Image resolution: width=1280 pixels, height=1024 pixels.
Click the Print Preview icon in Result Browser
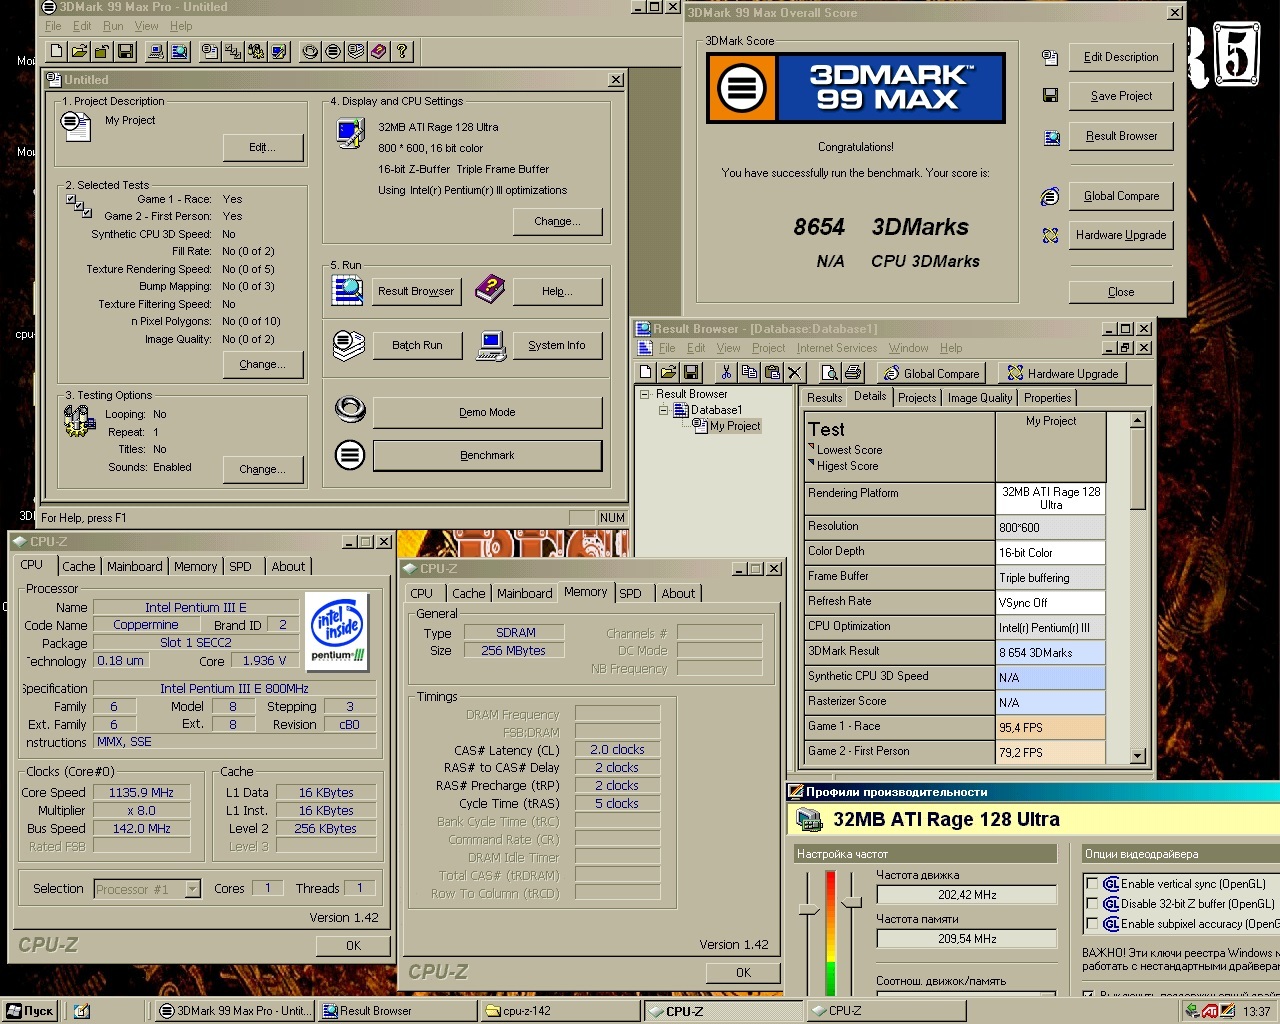click(x=830, y=373)
